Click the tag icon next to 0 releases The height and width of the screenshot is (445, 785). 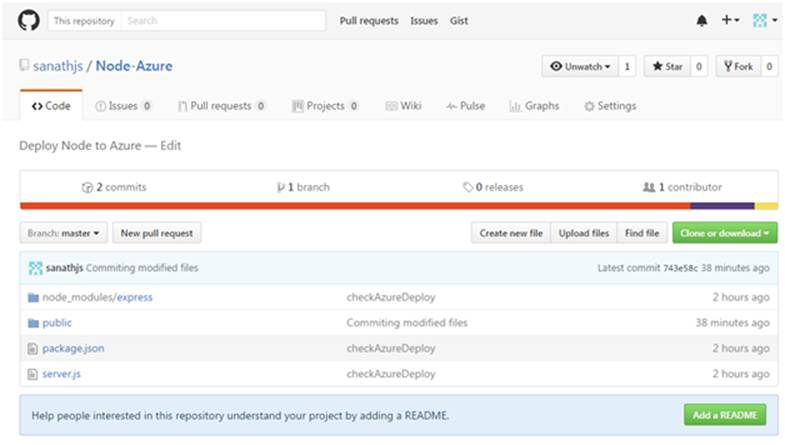(x=468, y=187)
